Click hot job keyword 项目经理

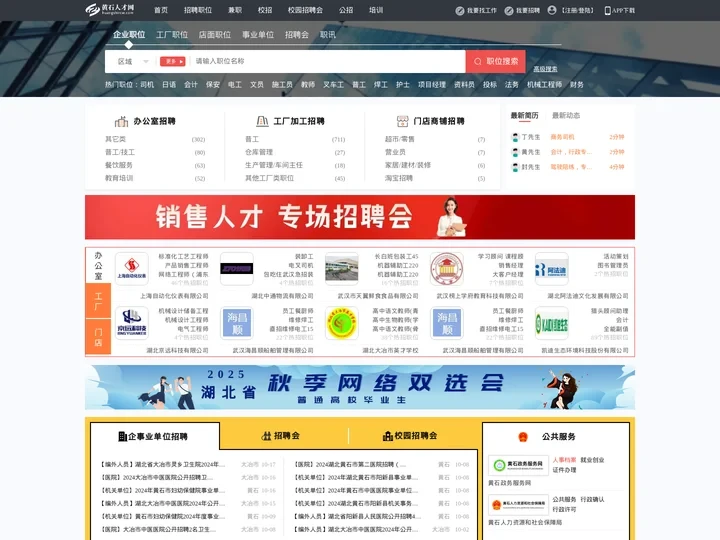click(x=432, y=85)
